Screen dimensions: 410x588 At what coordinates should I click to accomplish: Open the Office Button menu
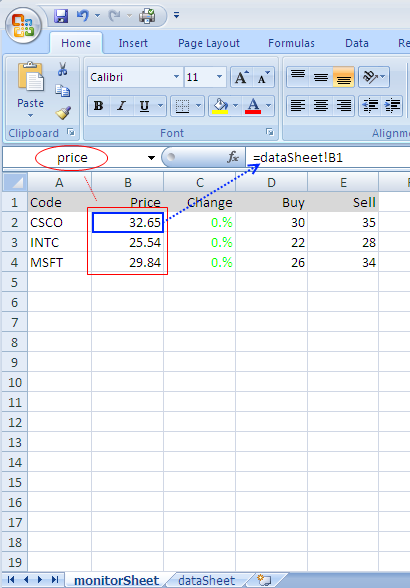pos(23,26)
